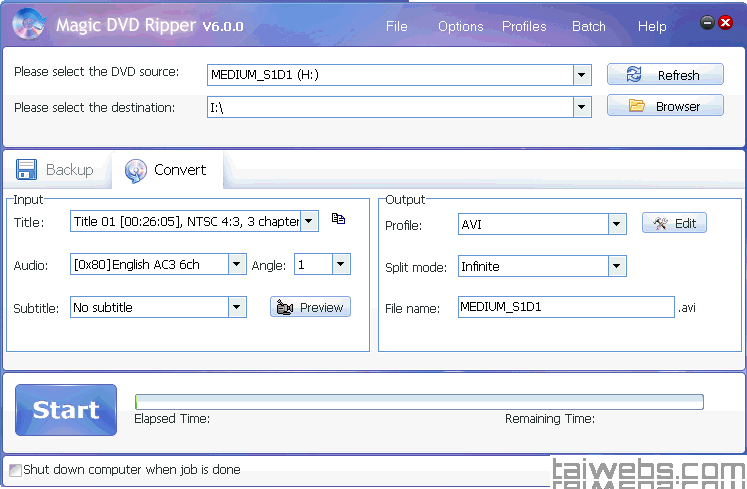This screenshot has width=747, height=489.
Task: Click the chapter list icon beside Title
Action: [338, 219]
